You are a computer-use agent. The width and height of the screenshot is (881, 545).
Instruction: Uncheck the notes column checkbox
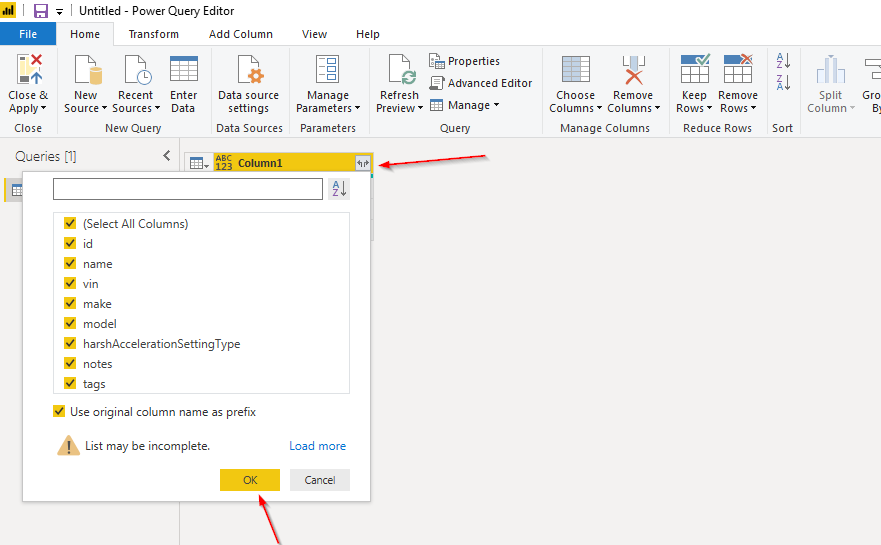(x=70, y=364)
